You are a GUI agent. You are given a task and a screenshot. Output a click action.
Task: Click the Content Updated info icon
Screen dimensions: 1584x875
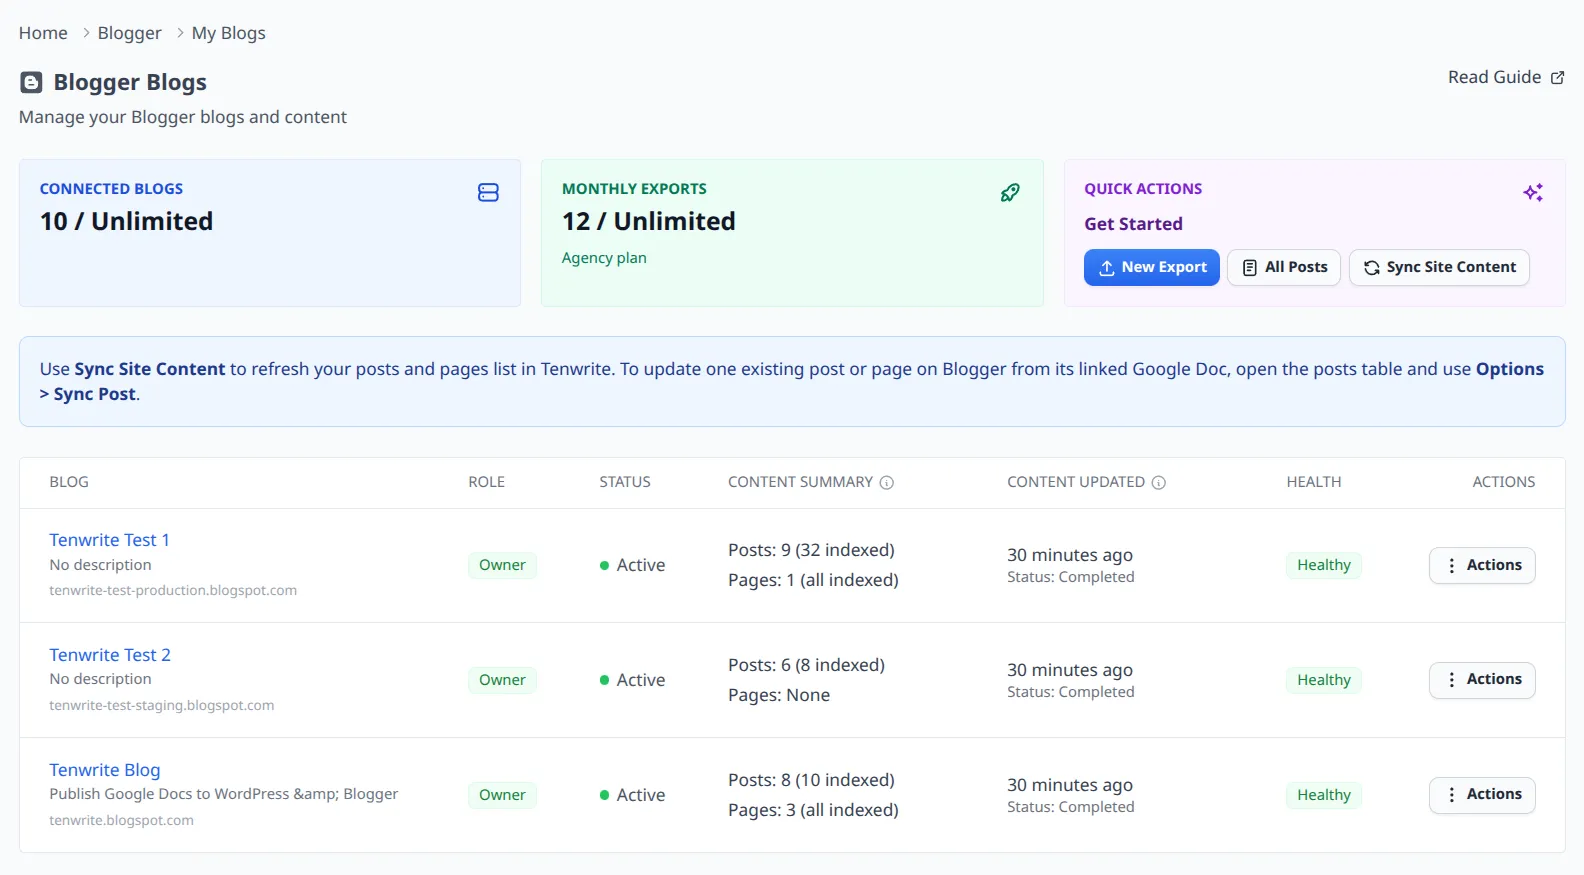pos(1159,482)
